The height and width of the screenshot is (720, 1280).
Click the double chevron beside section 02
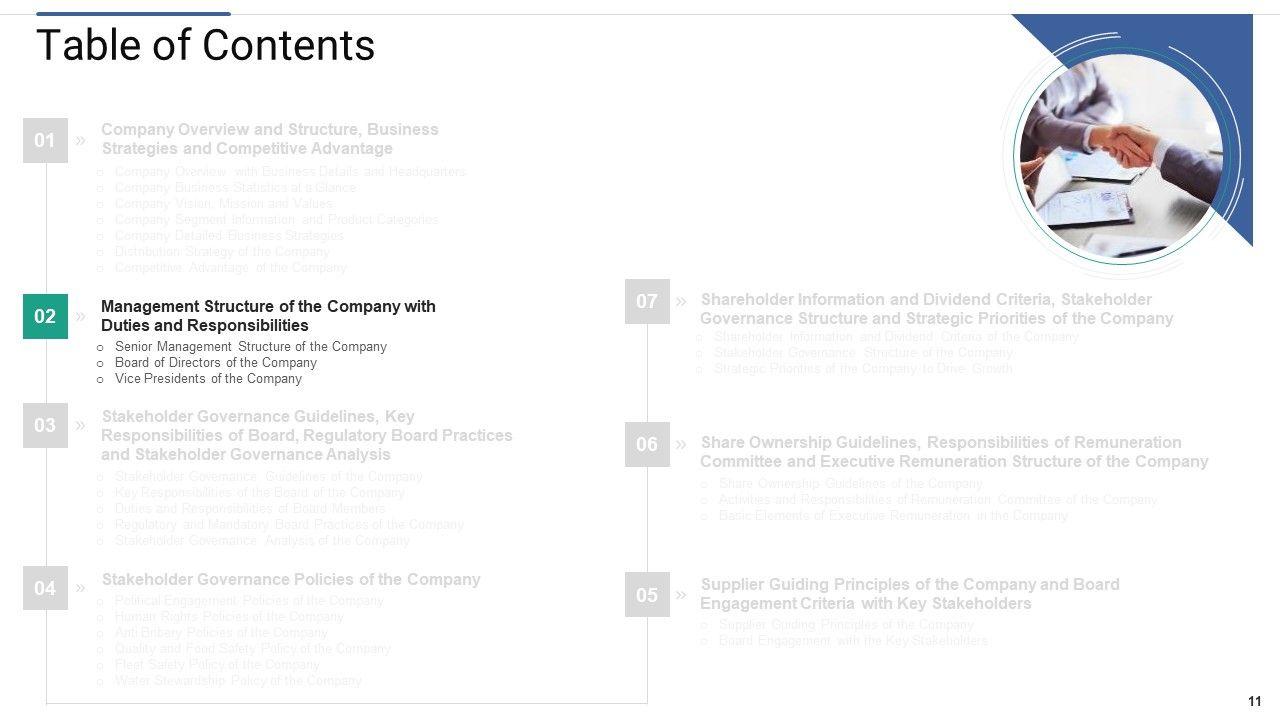(80, 316)
